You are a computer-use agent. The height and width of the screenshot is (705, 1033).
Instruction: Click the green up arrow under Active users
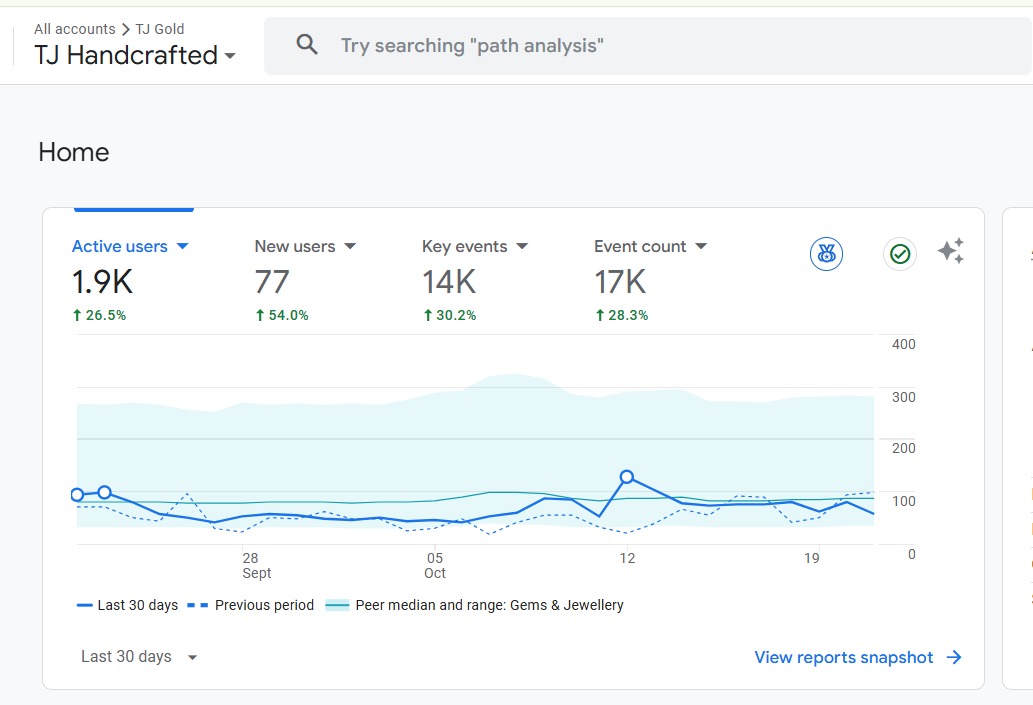[x=77, y=315]
